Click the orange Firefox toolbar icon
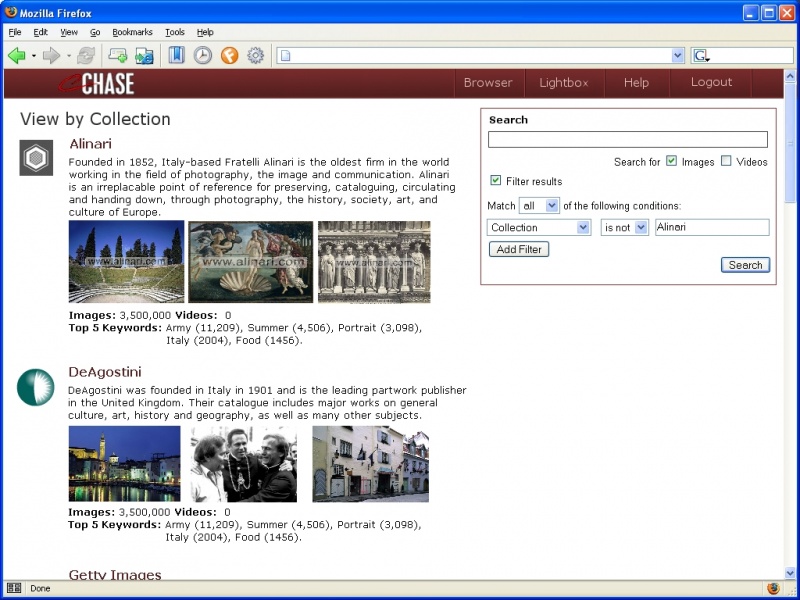 tap(231, 55)
